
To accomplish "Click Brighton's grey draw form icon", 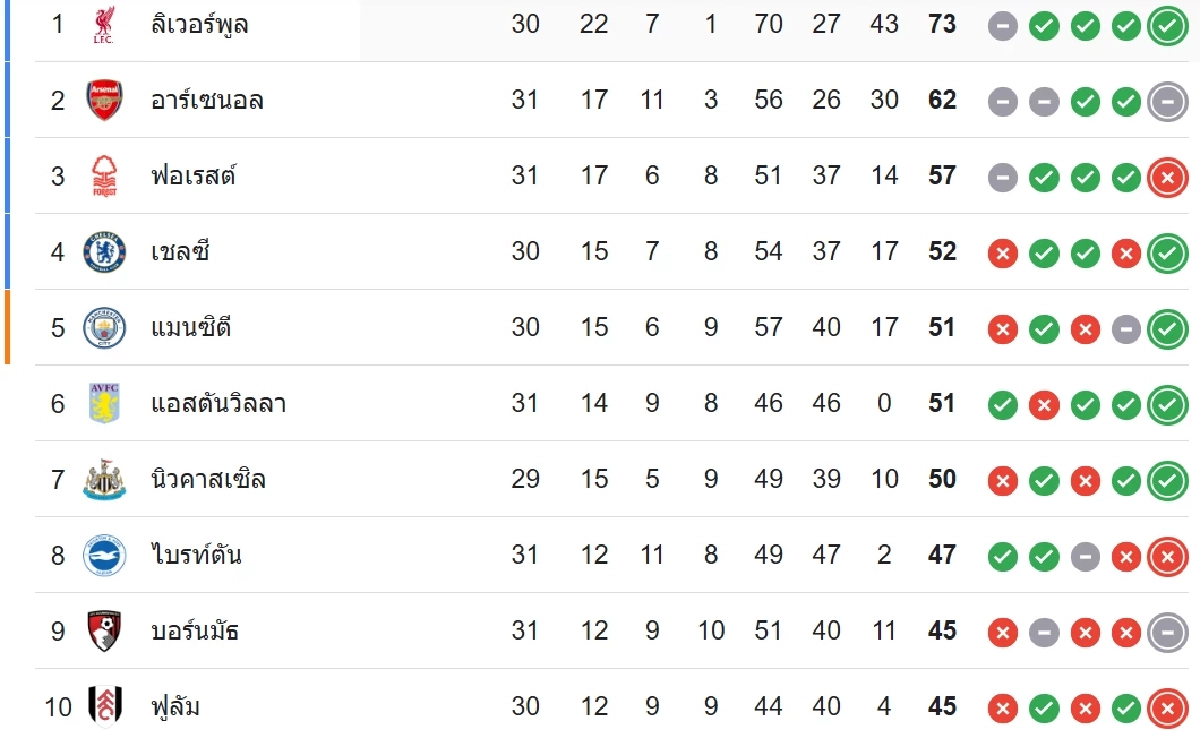I will click(1085, 557).
